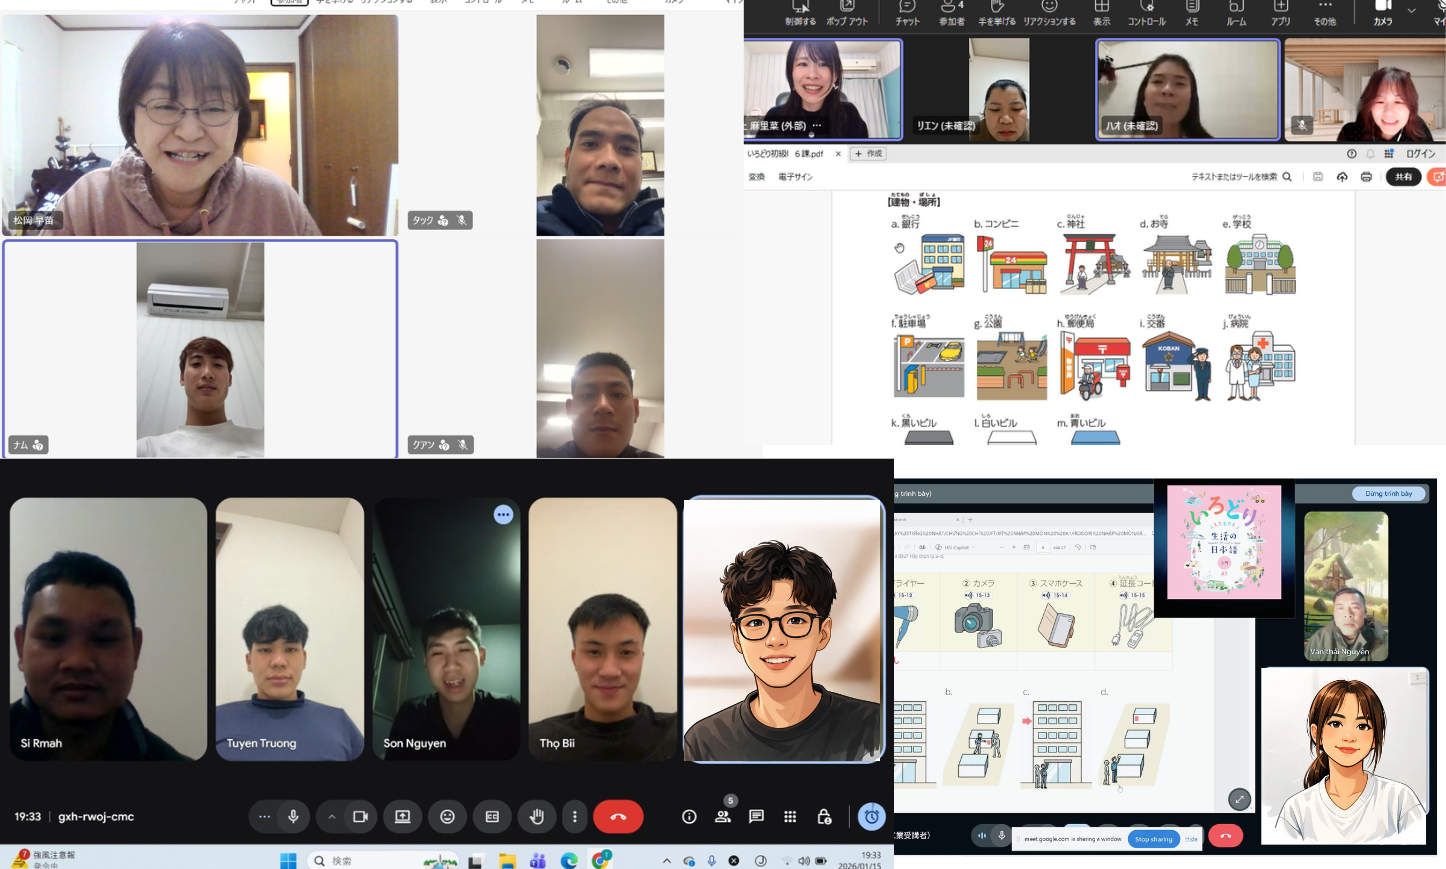
Task: Mute the microphone in Meet call bar
Action: click(293, 817)
